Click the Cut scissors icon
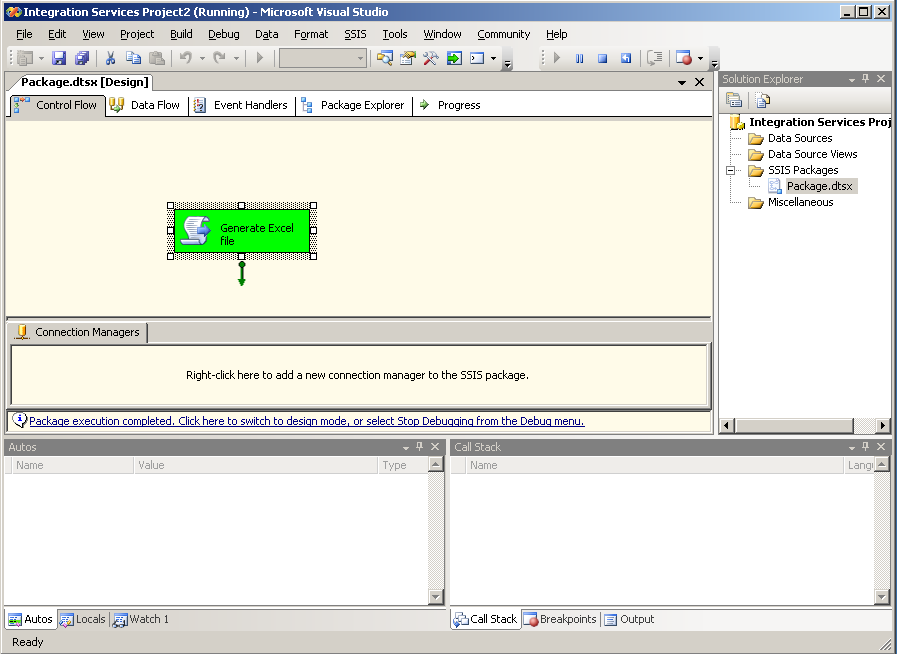 pyautogui.click(x=110, y=58)
